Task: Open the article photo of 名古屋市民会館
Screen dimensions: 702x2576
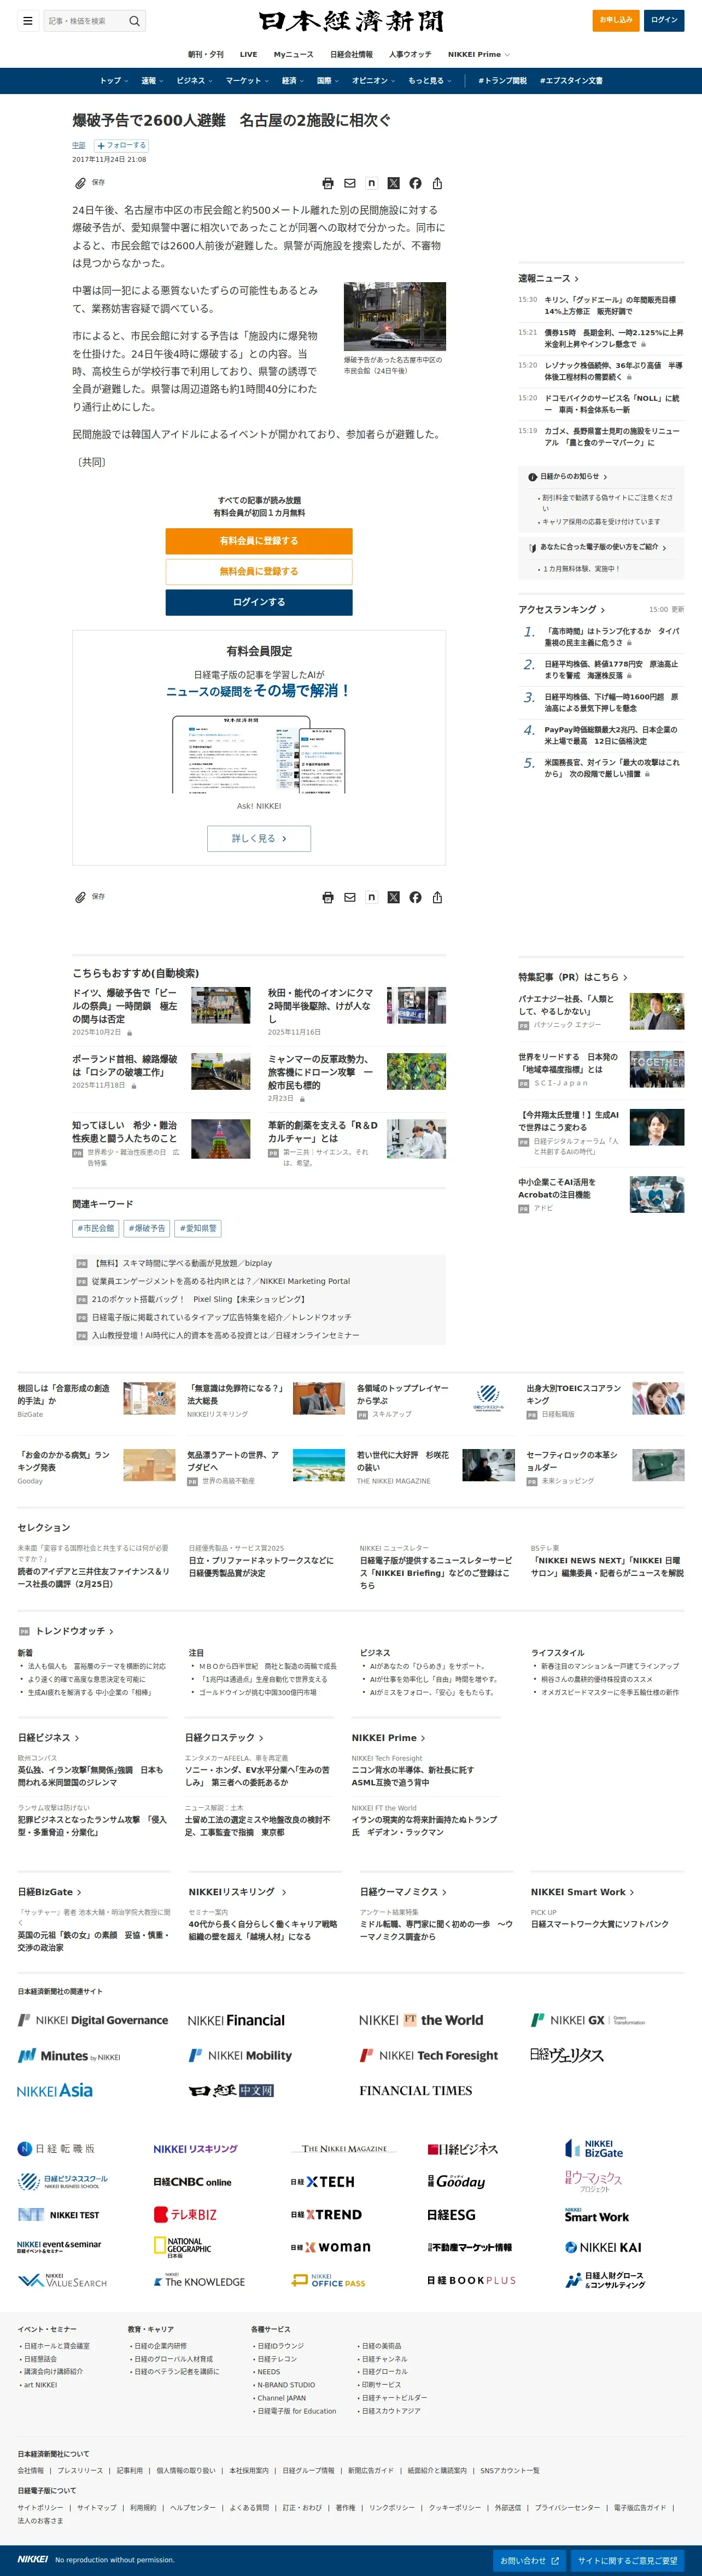Action: tap(395, 316)
